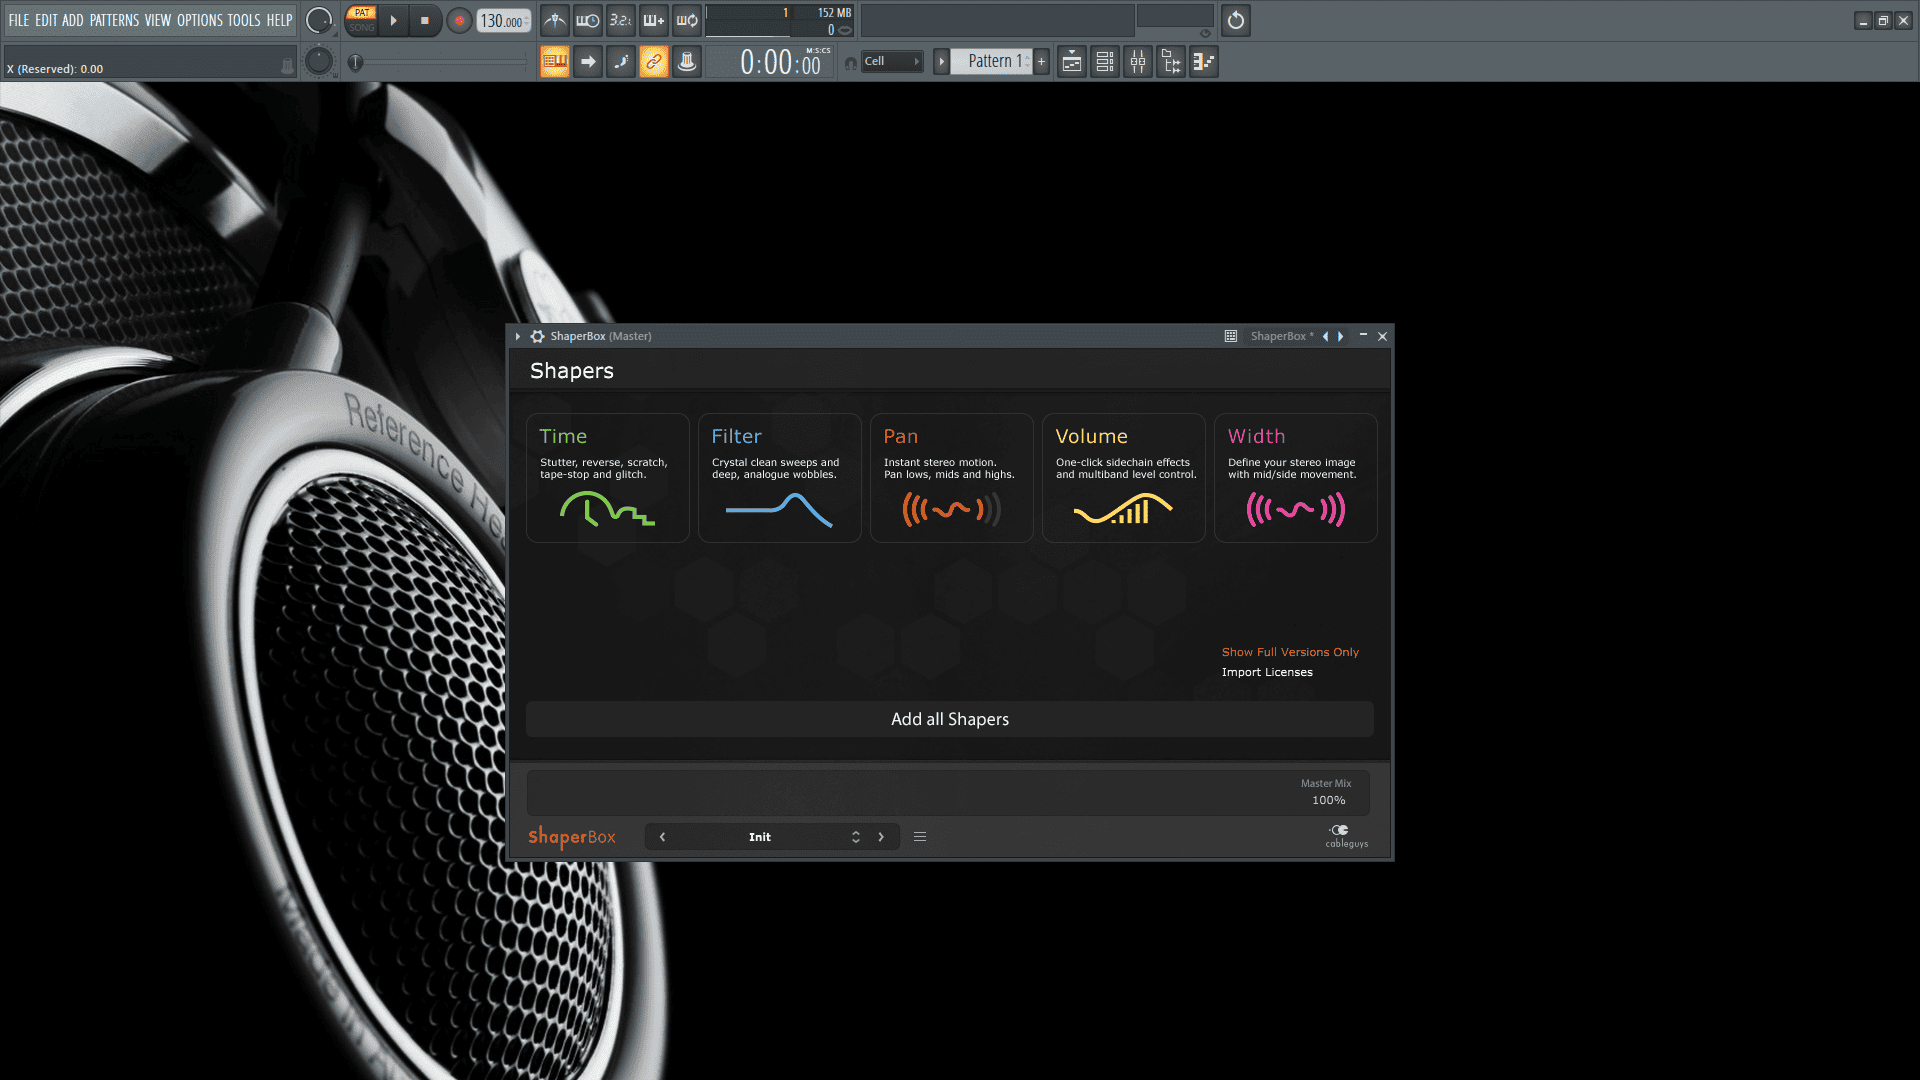Open the Piano roll icon
Image resolution: width=1920 pixels, height=1080 pixels.
[1203, 62]
